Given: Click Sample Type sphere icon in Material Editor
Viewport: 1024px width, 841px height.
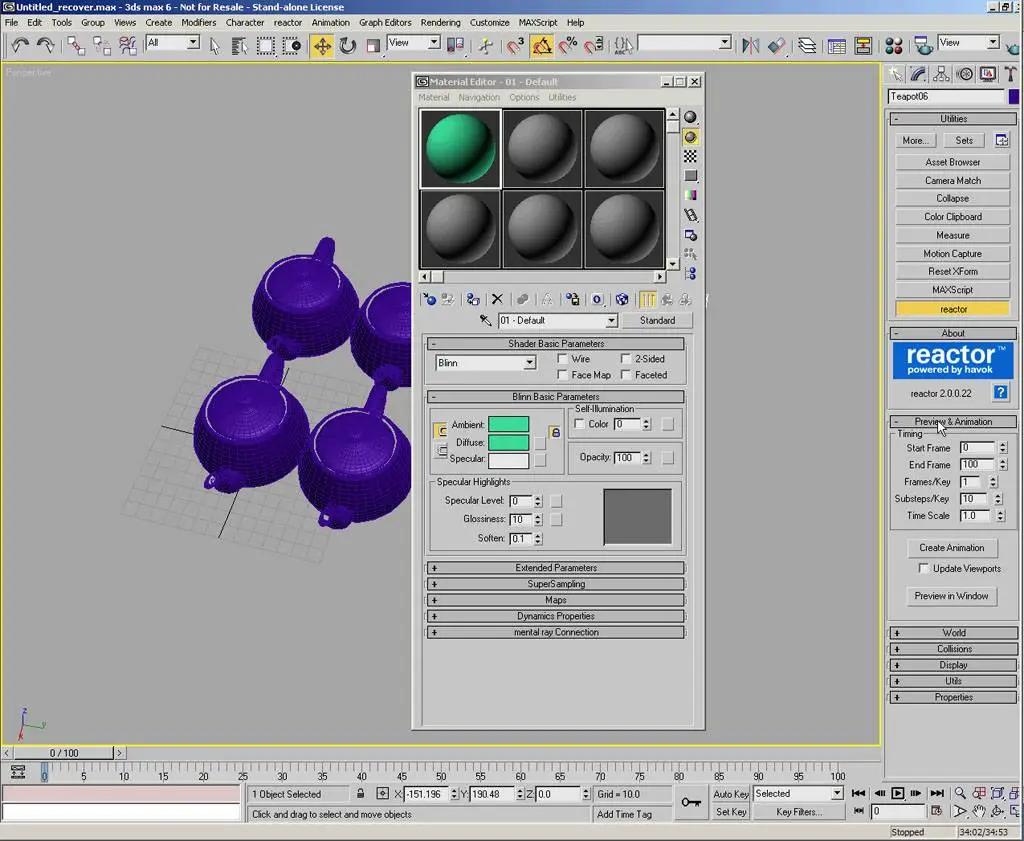Looking at the screenshot, I should (x=690, y=117).
